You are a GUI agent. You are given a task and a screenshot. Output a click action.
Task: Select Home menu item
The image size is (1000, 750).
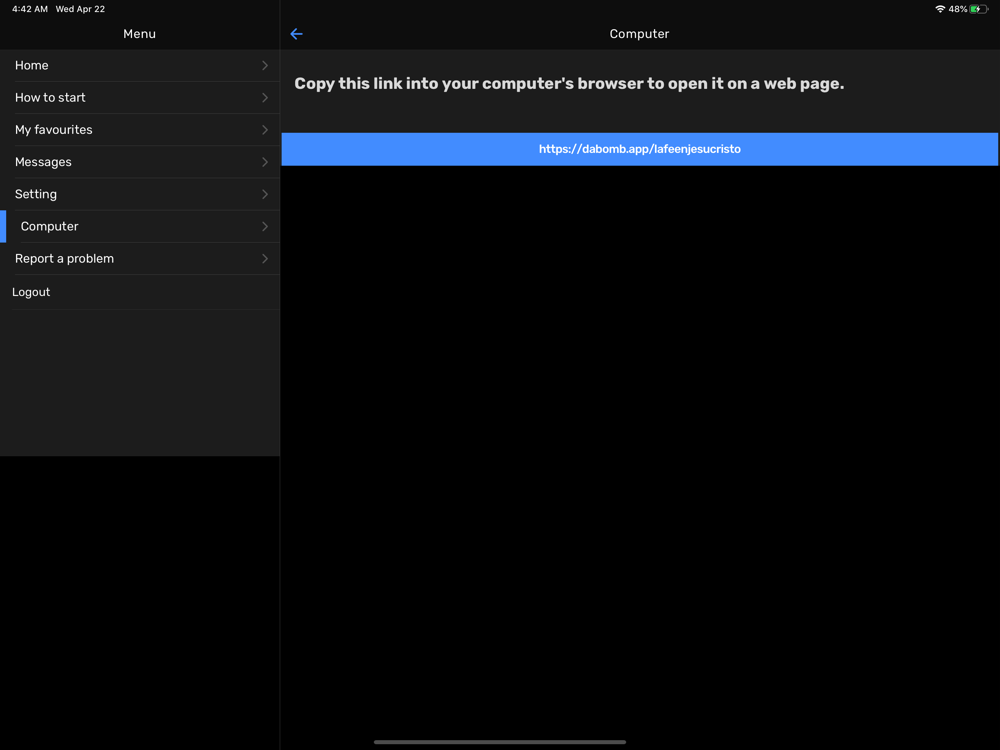[140, 66]
